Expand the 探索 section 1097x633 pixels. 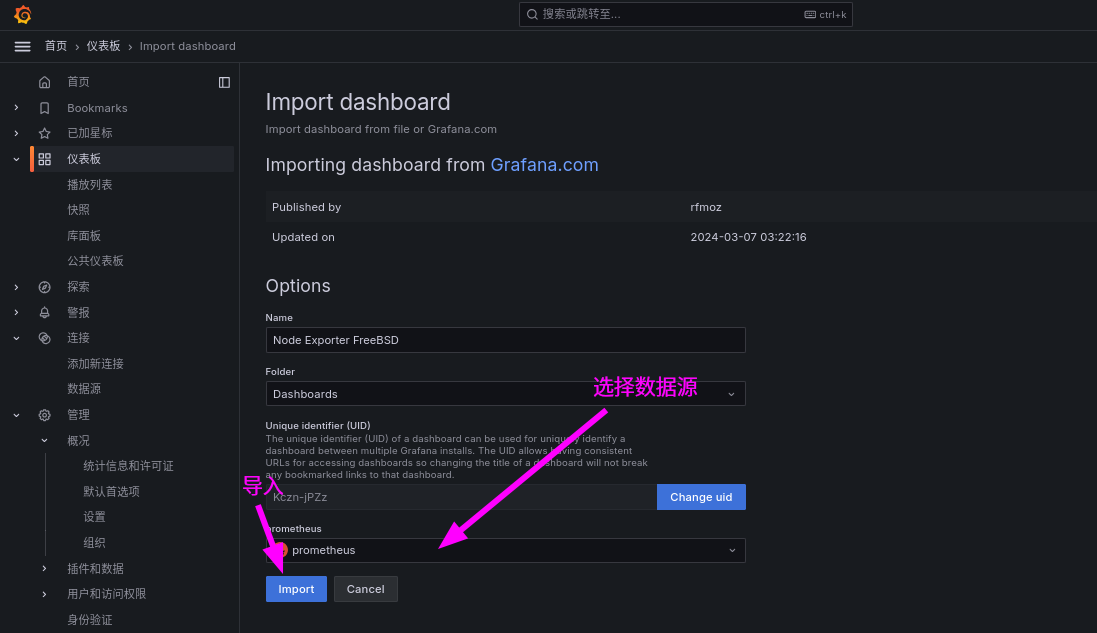16,287
